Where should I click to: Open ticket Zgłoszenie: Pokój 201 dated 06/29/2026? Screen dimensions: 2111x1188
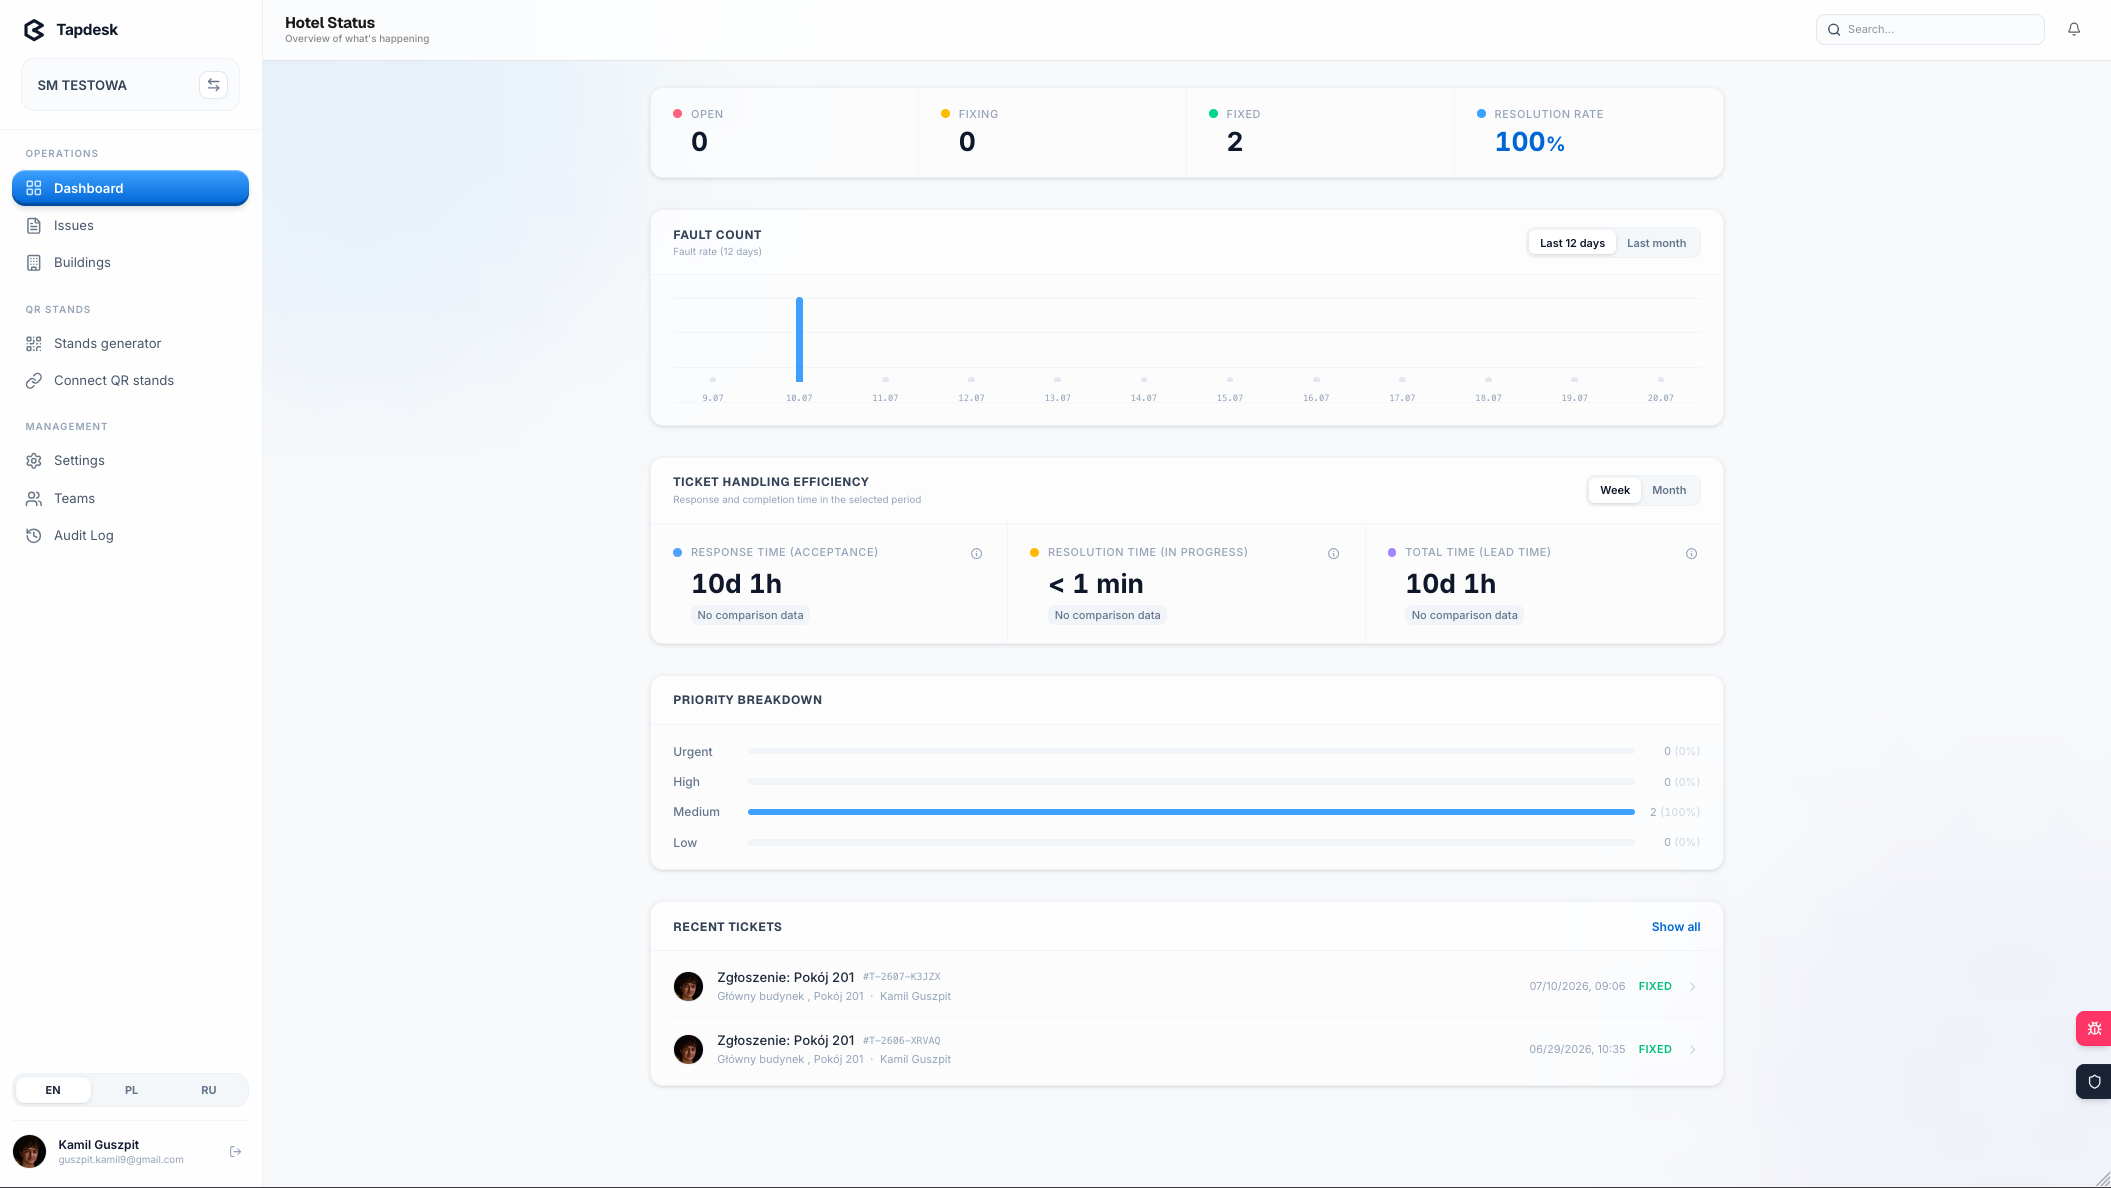coord(1186,1049)
